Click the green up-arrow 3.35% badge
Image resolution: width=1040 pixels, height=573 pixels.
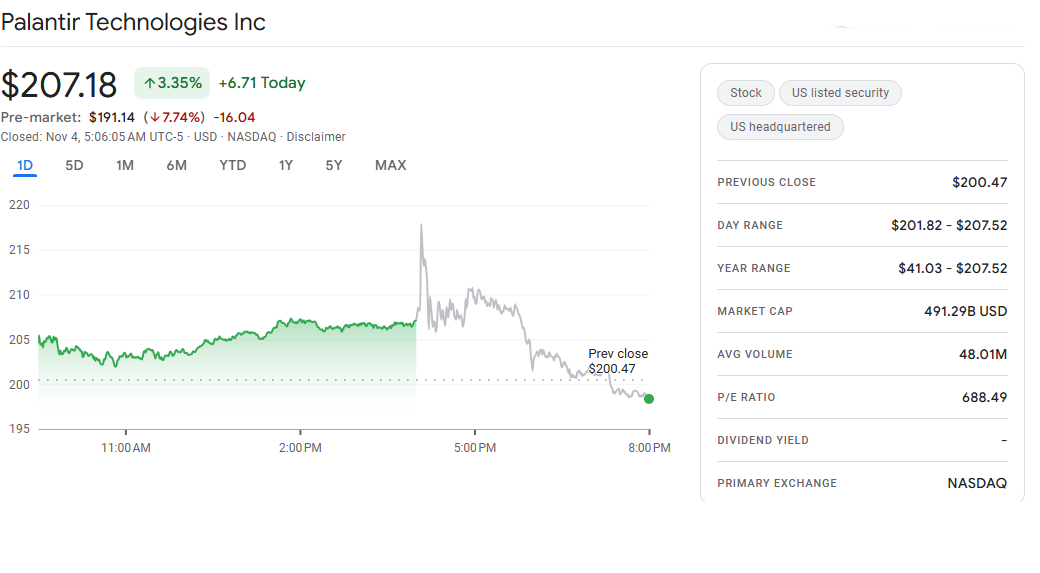[172, 83]
